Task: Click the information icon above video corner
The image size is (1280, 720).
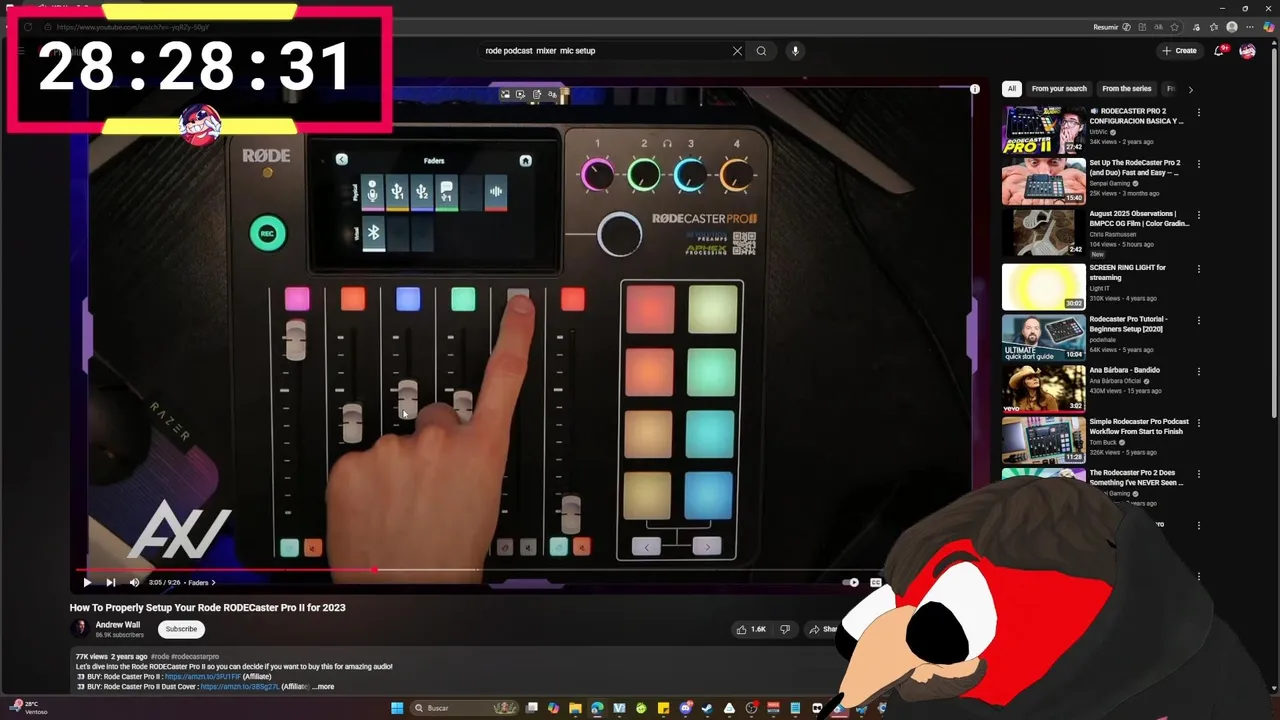Action: coord(974,89)
